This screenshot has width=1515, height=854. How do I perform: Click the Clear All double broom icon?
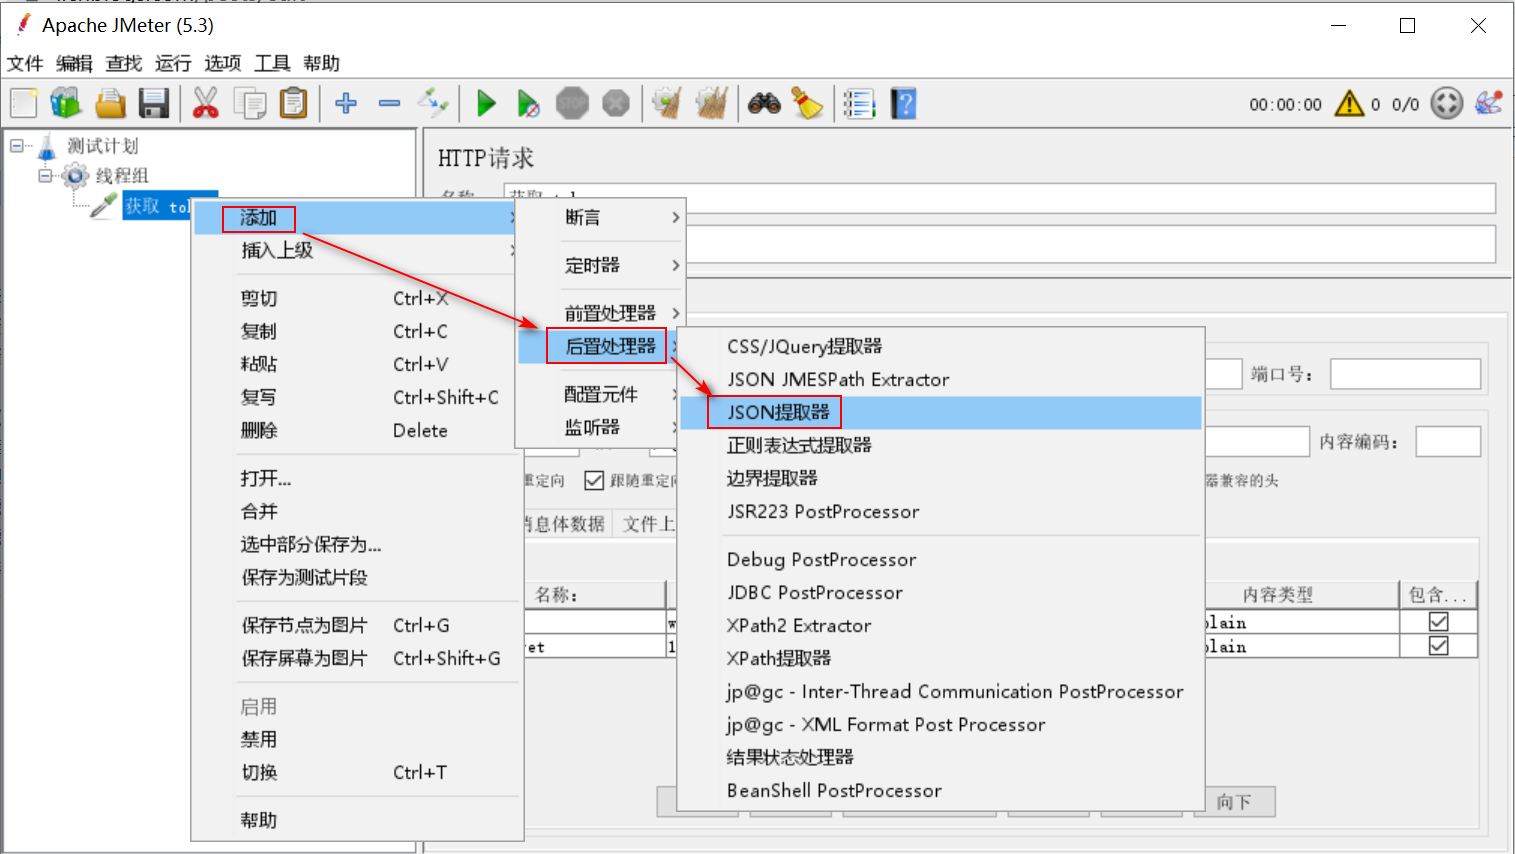click(x=711, y=103)
